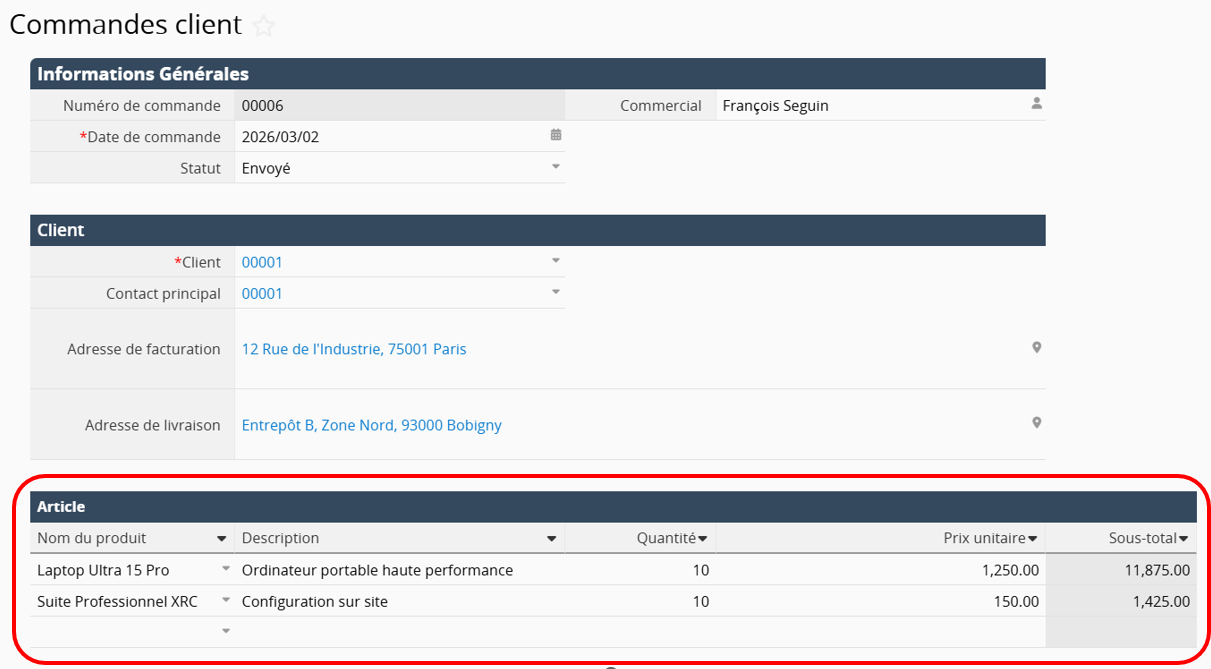Viewport: 1211px width, 669px height.
Task: Click map pin for Adresse de livraison
Action: [x=1037, y=423]
